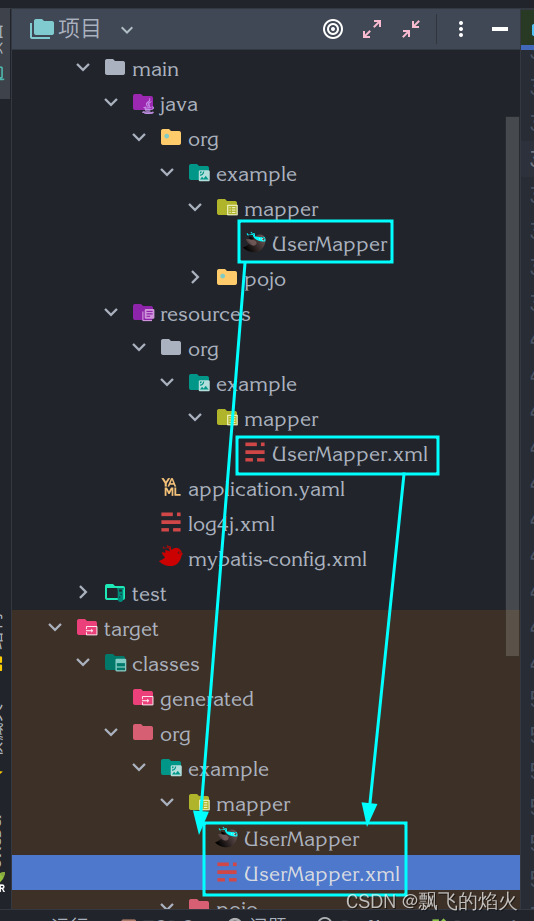This screenshot has width=534, height=921.
Task: Select UserMapper under java mapper package
Action: (330, 243)
